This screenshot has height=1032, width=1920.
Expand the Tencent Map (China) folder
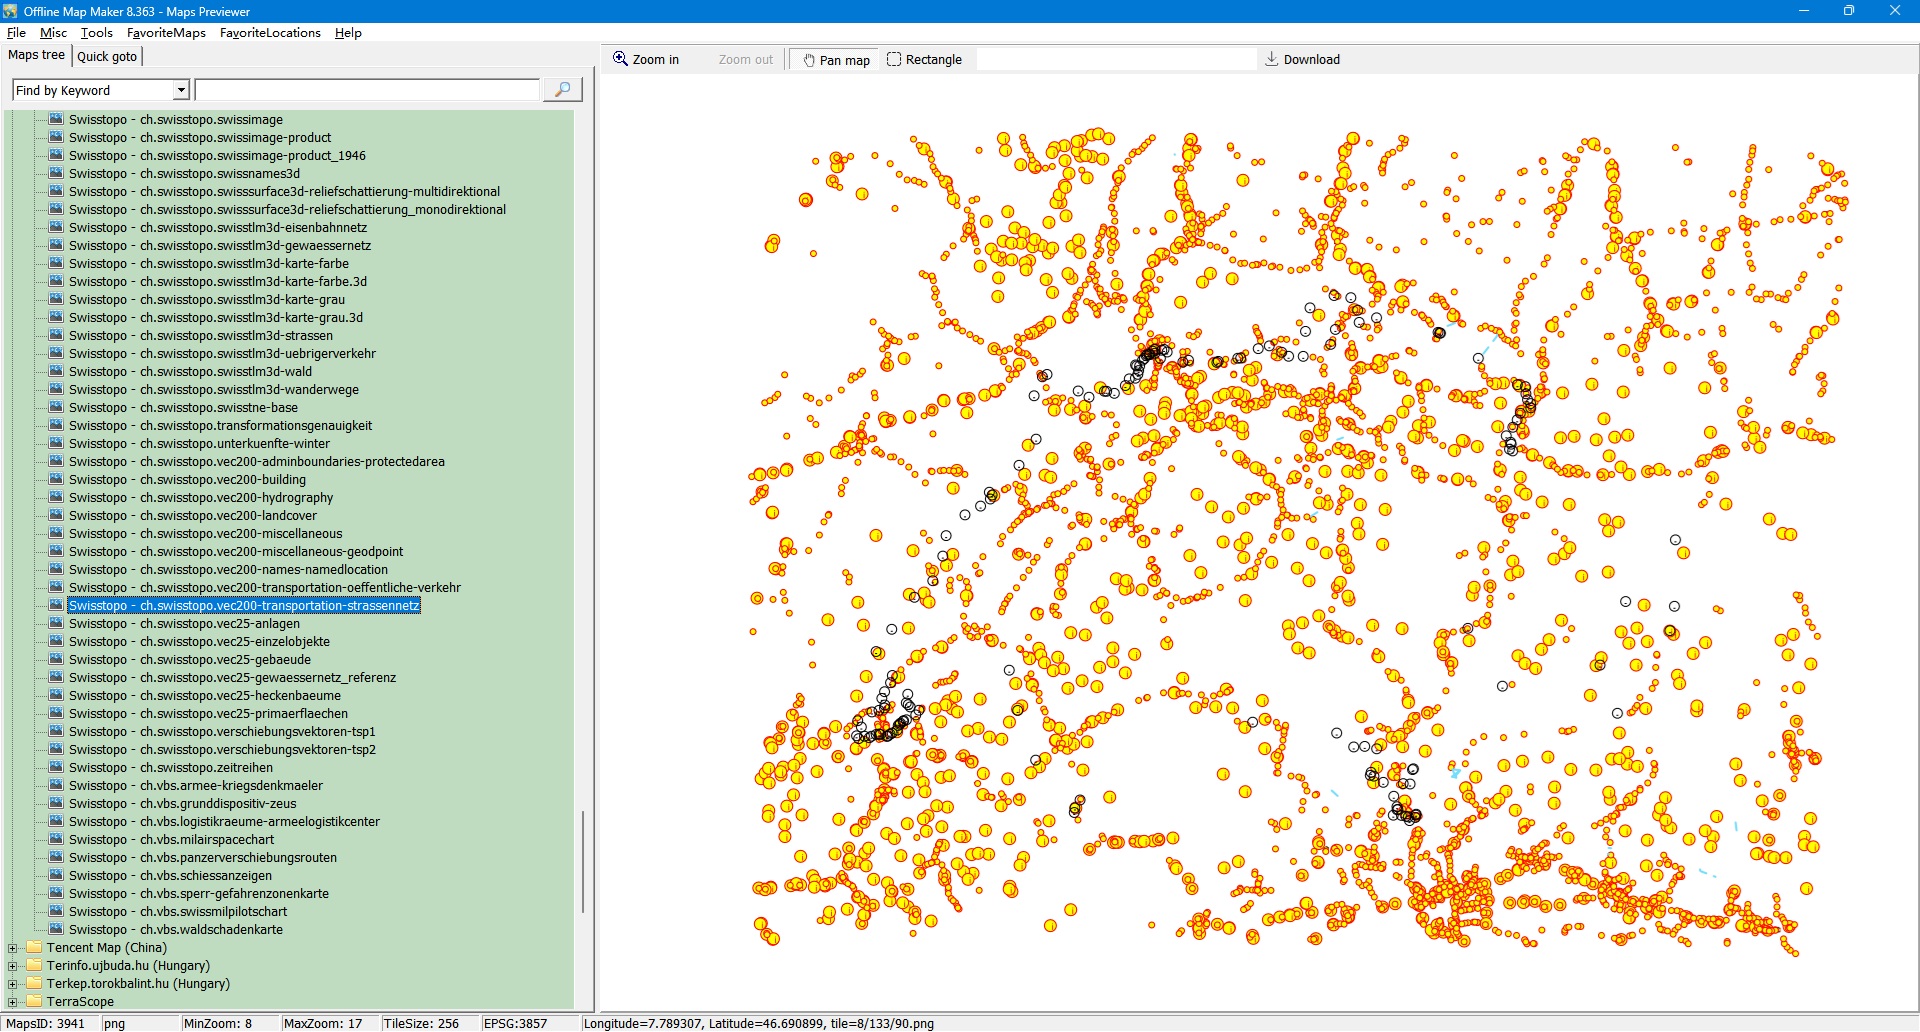[x=13, y=948]
